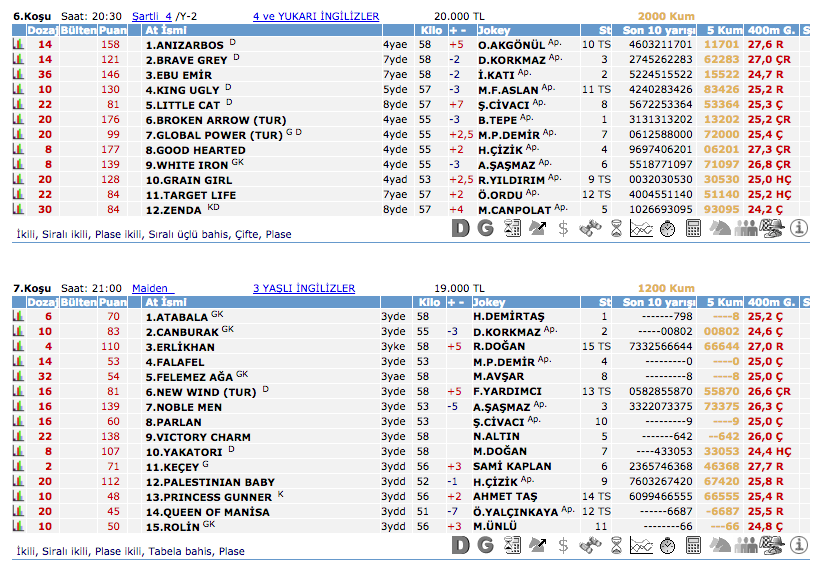
Task: Open the bar chart icon beside ANIZARBOS
Action: (18, 45)
